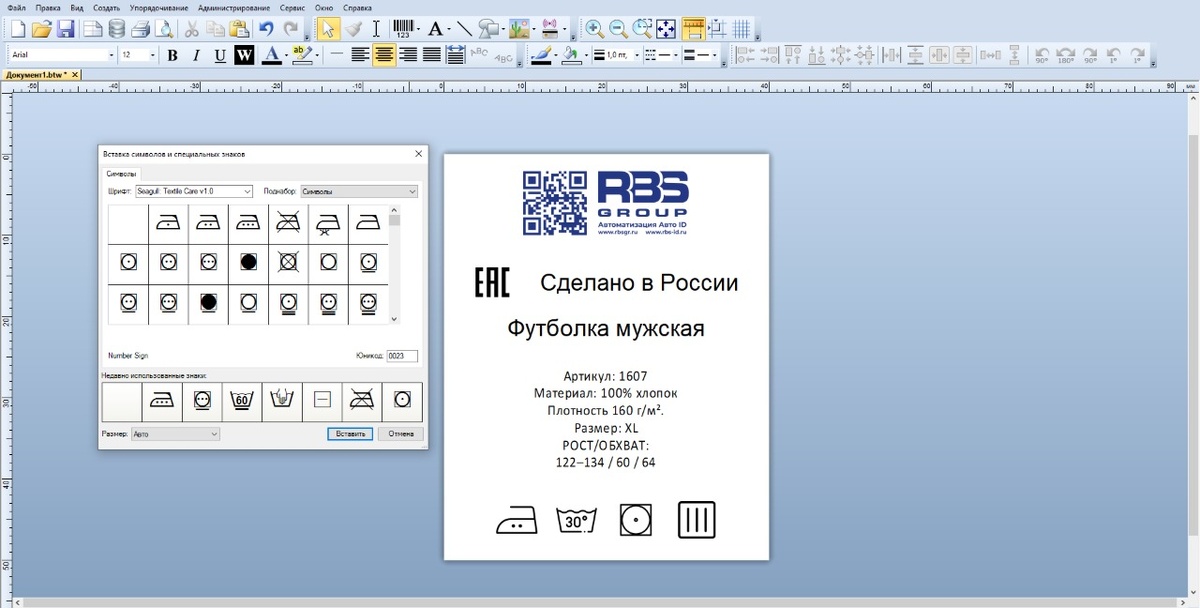Screen dimensions: 1200x608
Task: Open the Размер Авто dropdown
Action: pos(176,434)
